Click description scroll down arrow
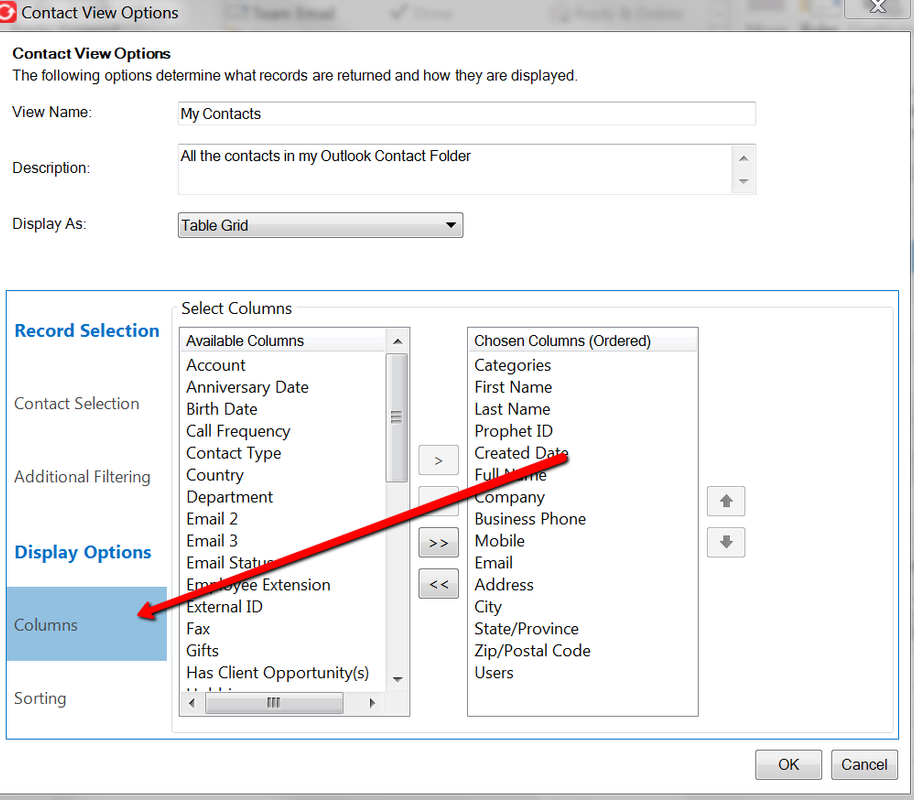 tap(743, 181)
